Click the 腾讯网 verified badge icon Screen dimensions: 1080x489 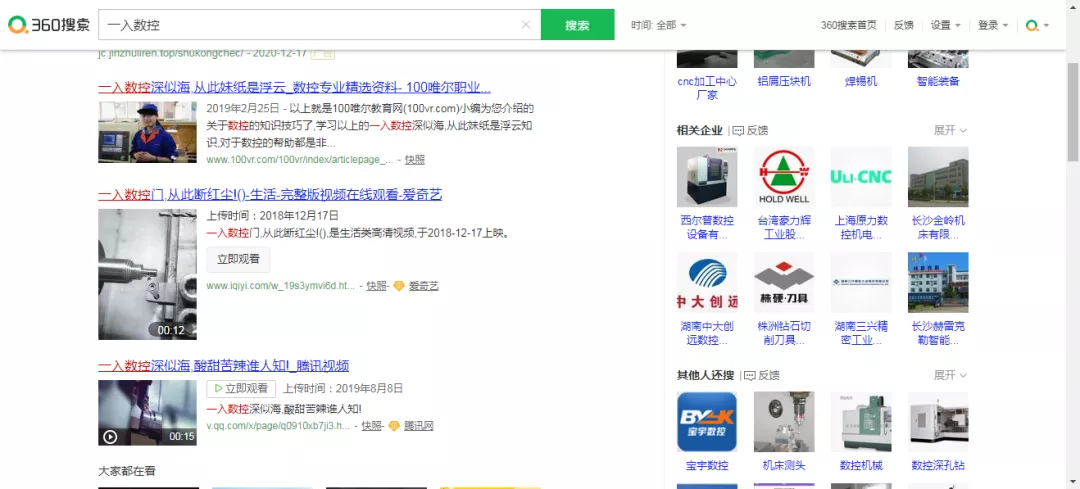coord(393,426)
